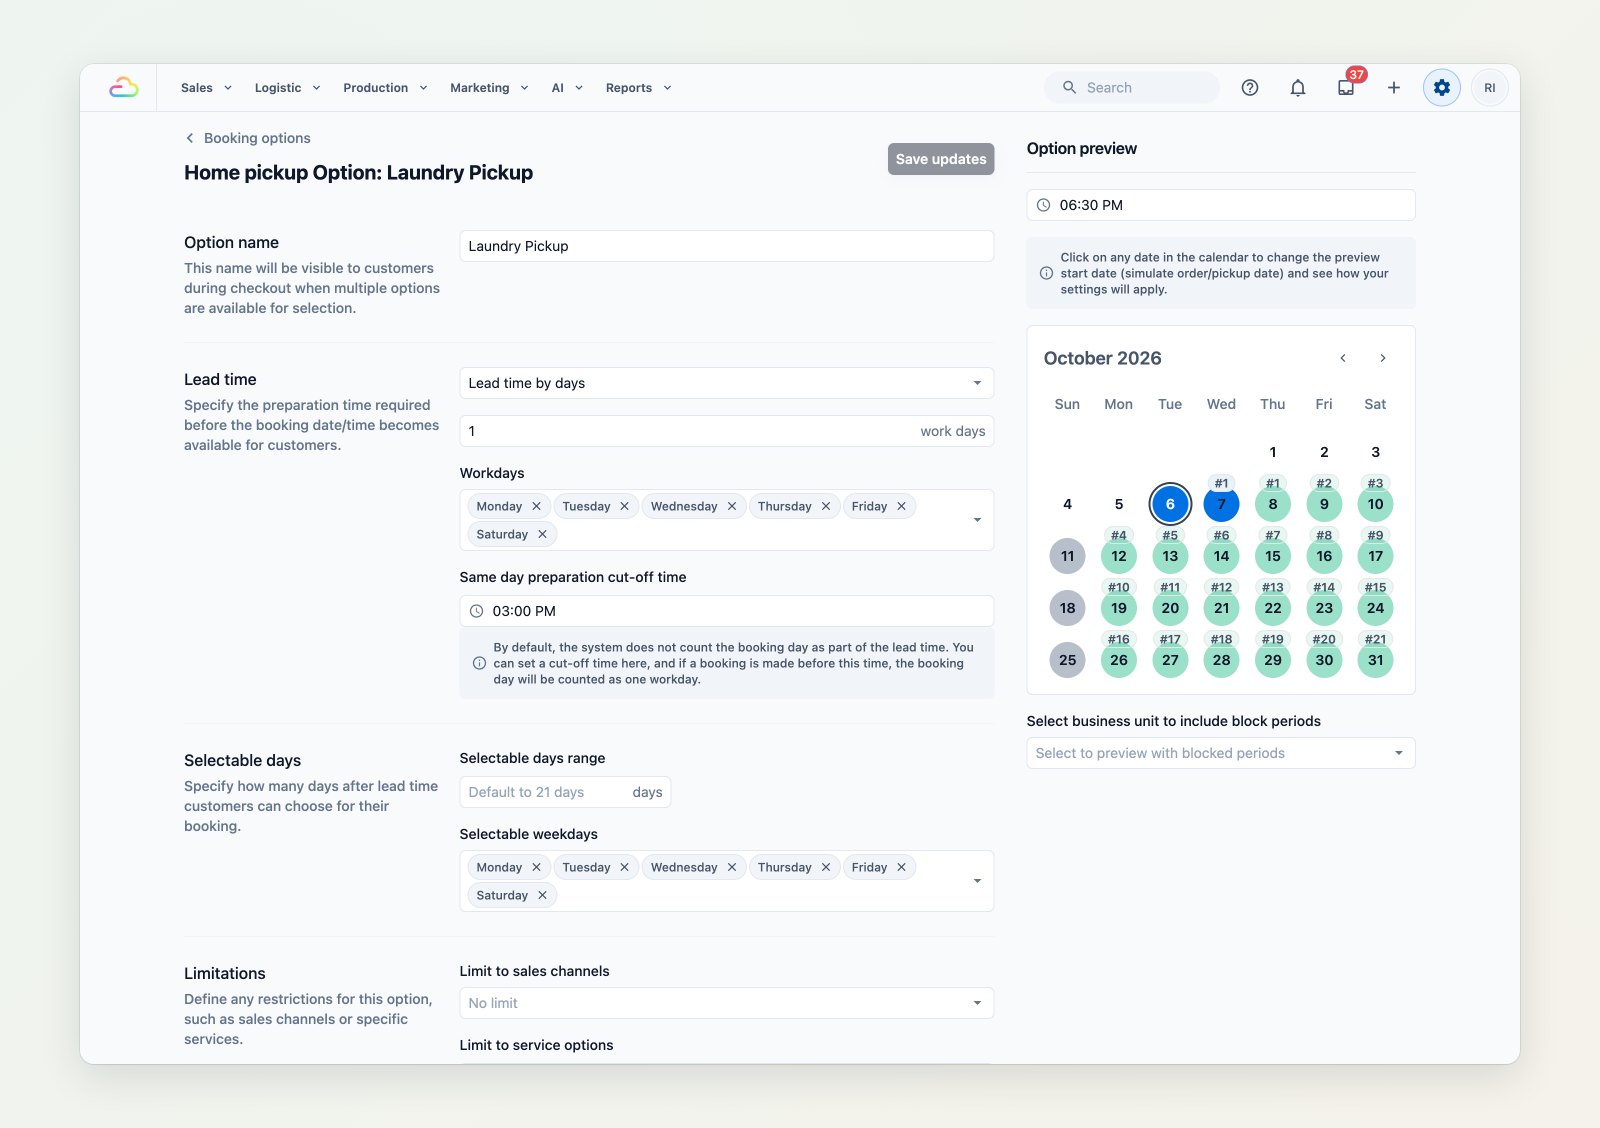The height and width of the screenshot is (1128, 1600).
Task: Expand the Workdays multi-select arrow
Action: [977, 520]
